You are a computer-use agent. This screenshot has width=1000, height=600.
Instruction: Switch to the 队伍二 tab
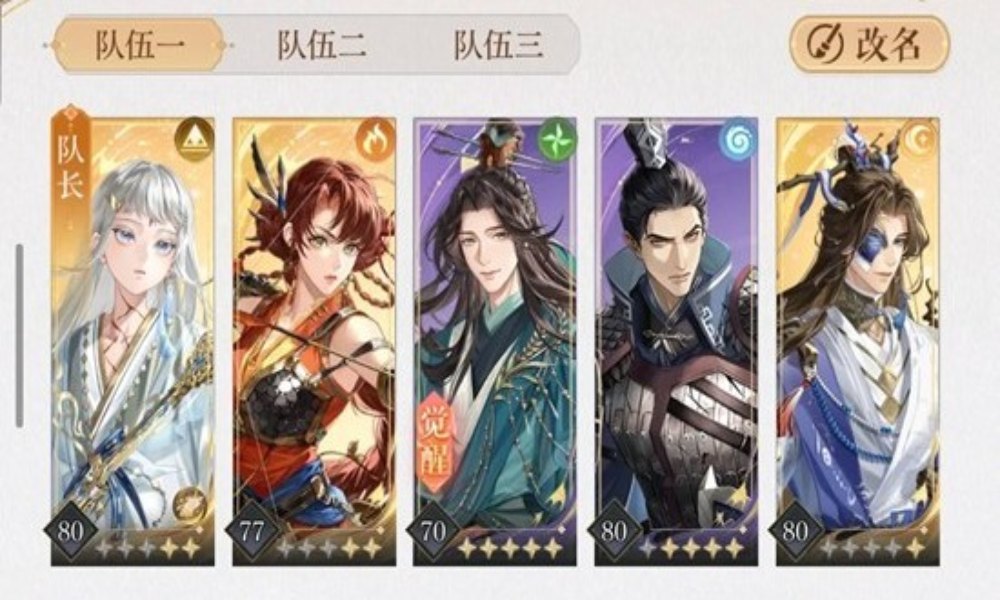pos(321,45)
